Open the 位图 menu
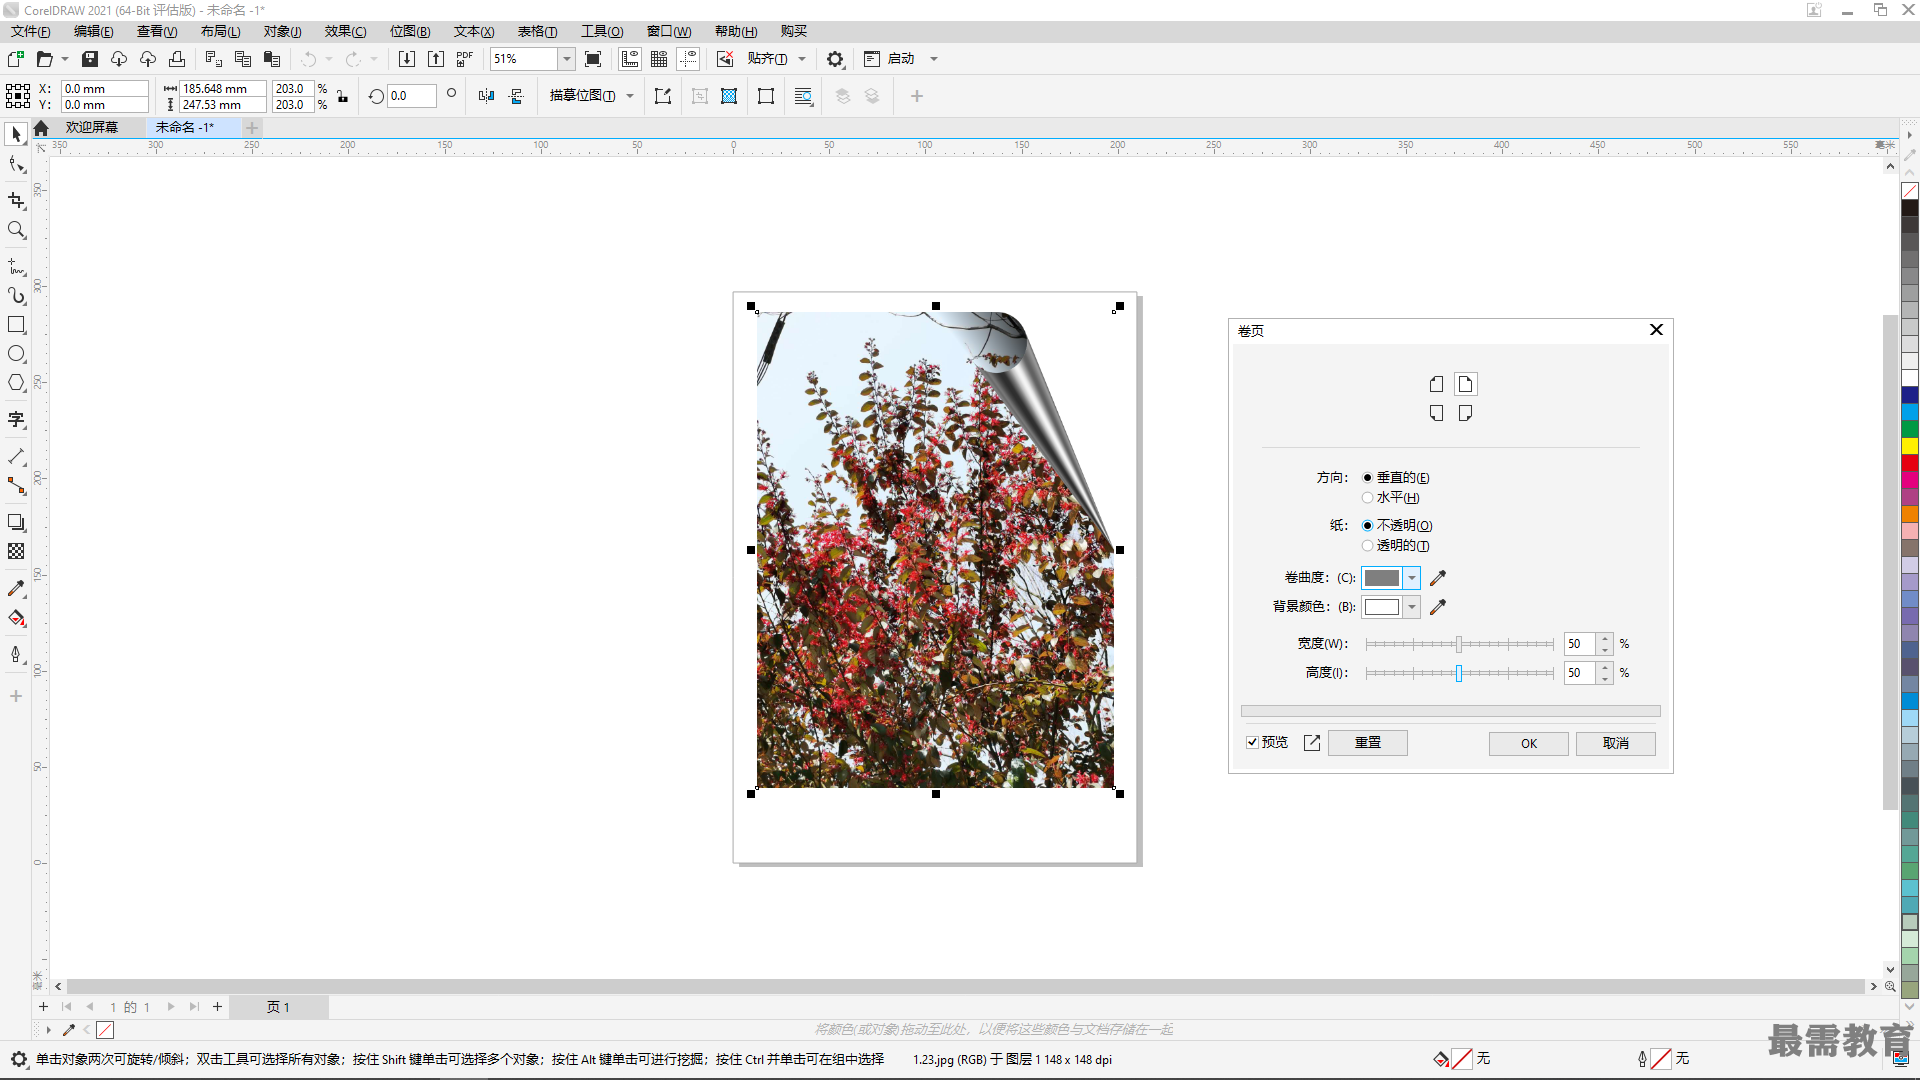 410,31
